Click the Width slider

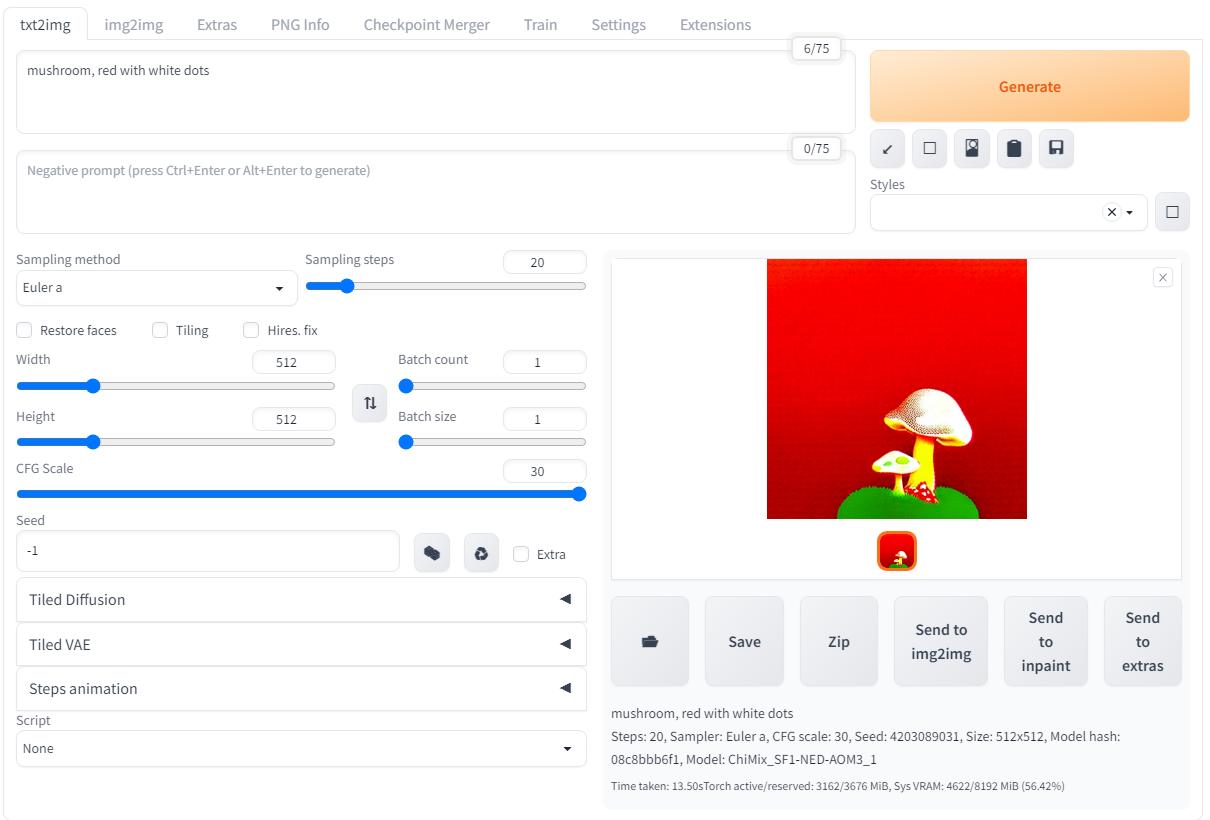click(x=176, y=386)
